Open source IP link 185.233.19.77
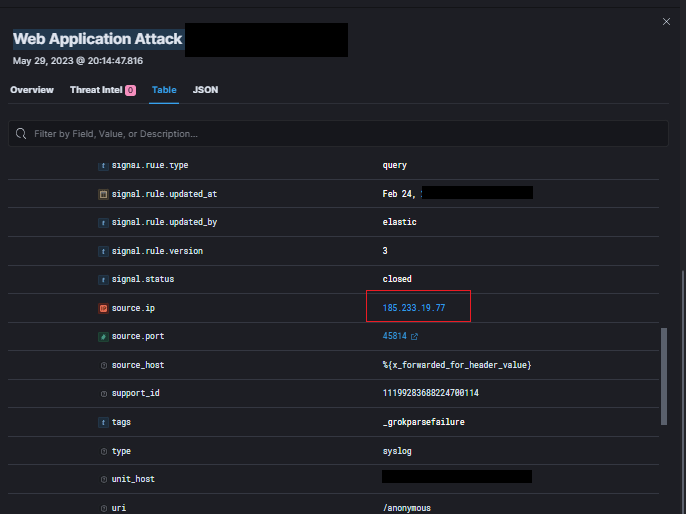 [x=413, y=308]
